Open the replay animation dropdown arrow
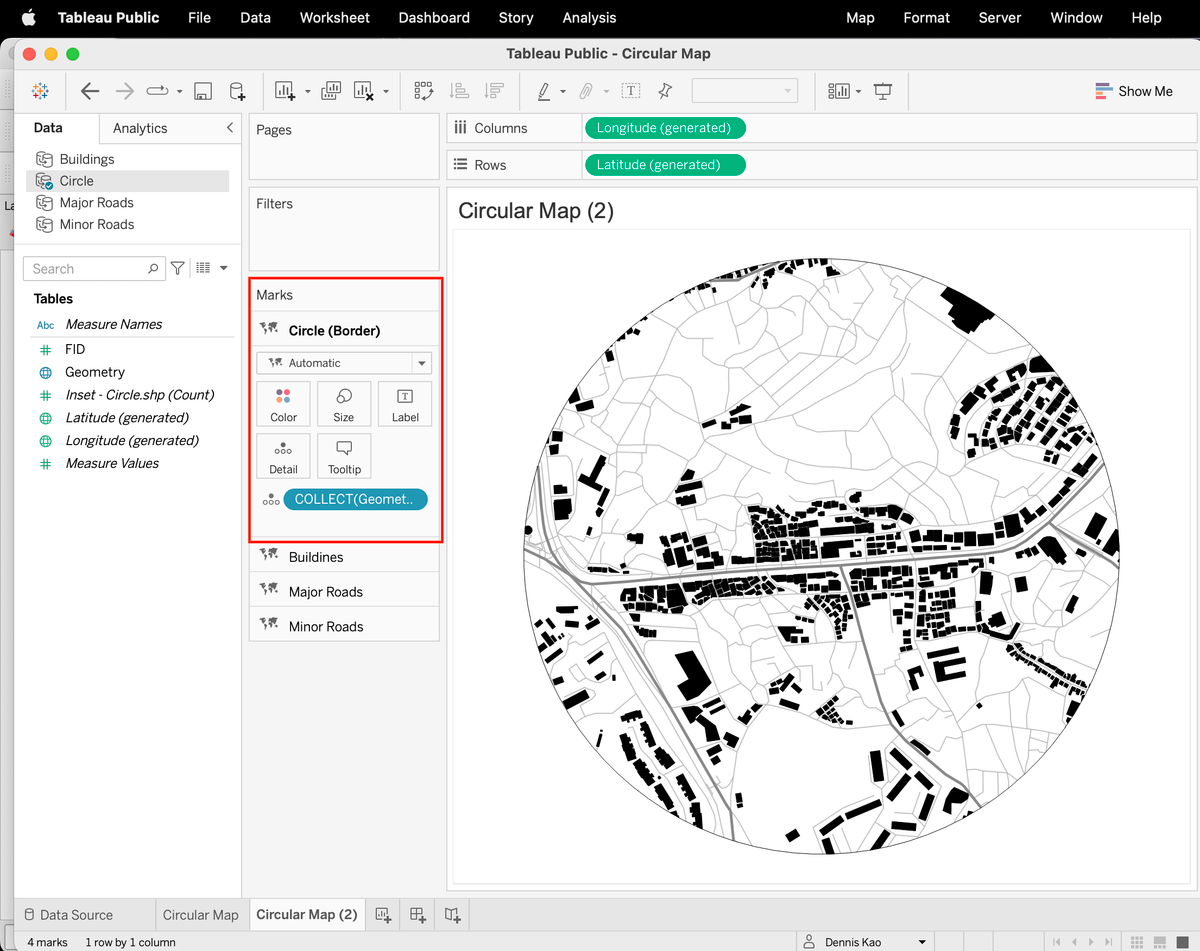The image size is (1200, 951). tap(179, 92)
